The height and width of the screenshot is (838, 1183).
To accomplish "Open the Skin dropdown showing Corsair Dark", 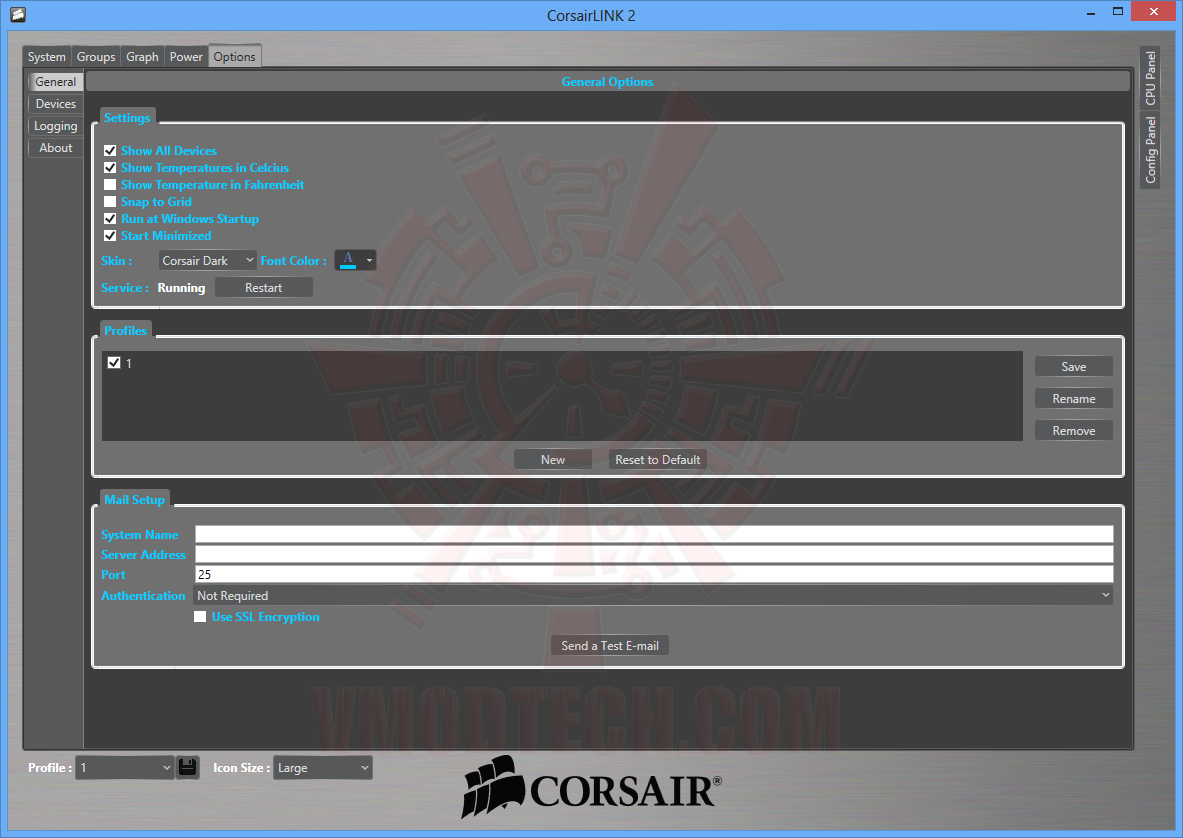I will [x=207, y=260].
